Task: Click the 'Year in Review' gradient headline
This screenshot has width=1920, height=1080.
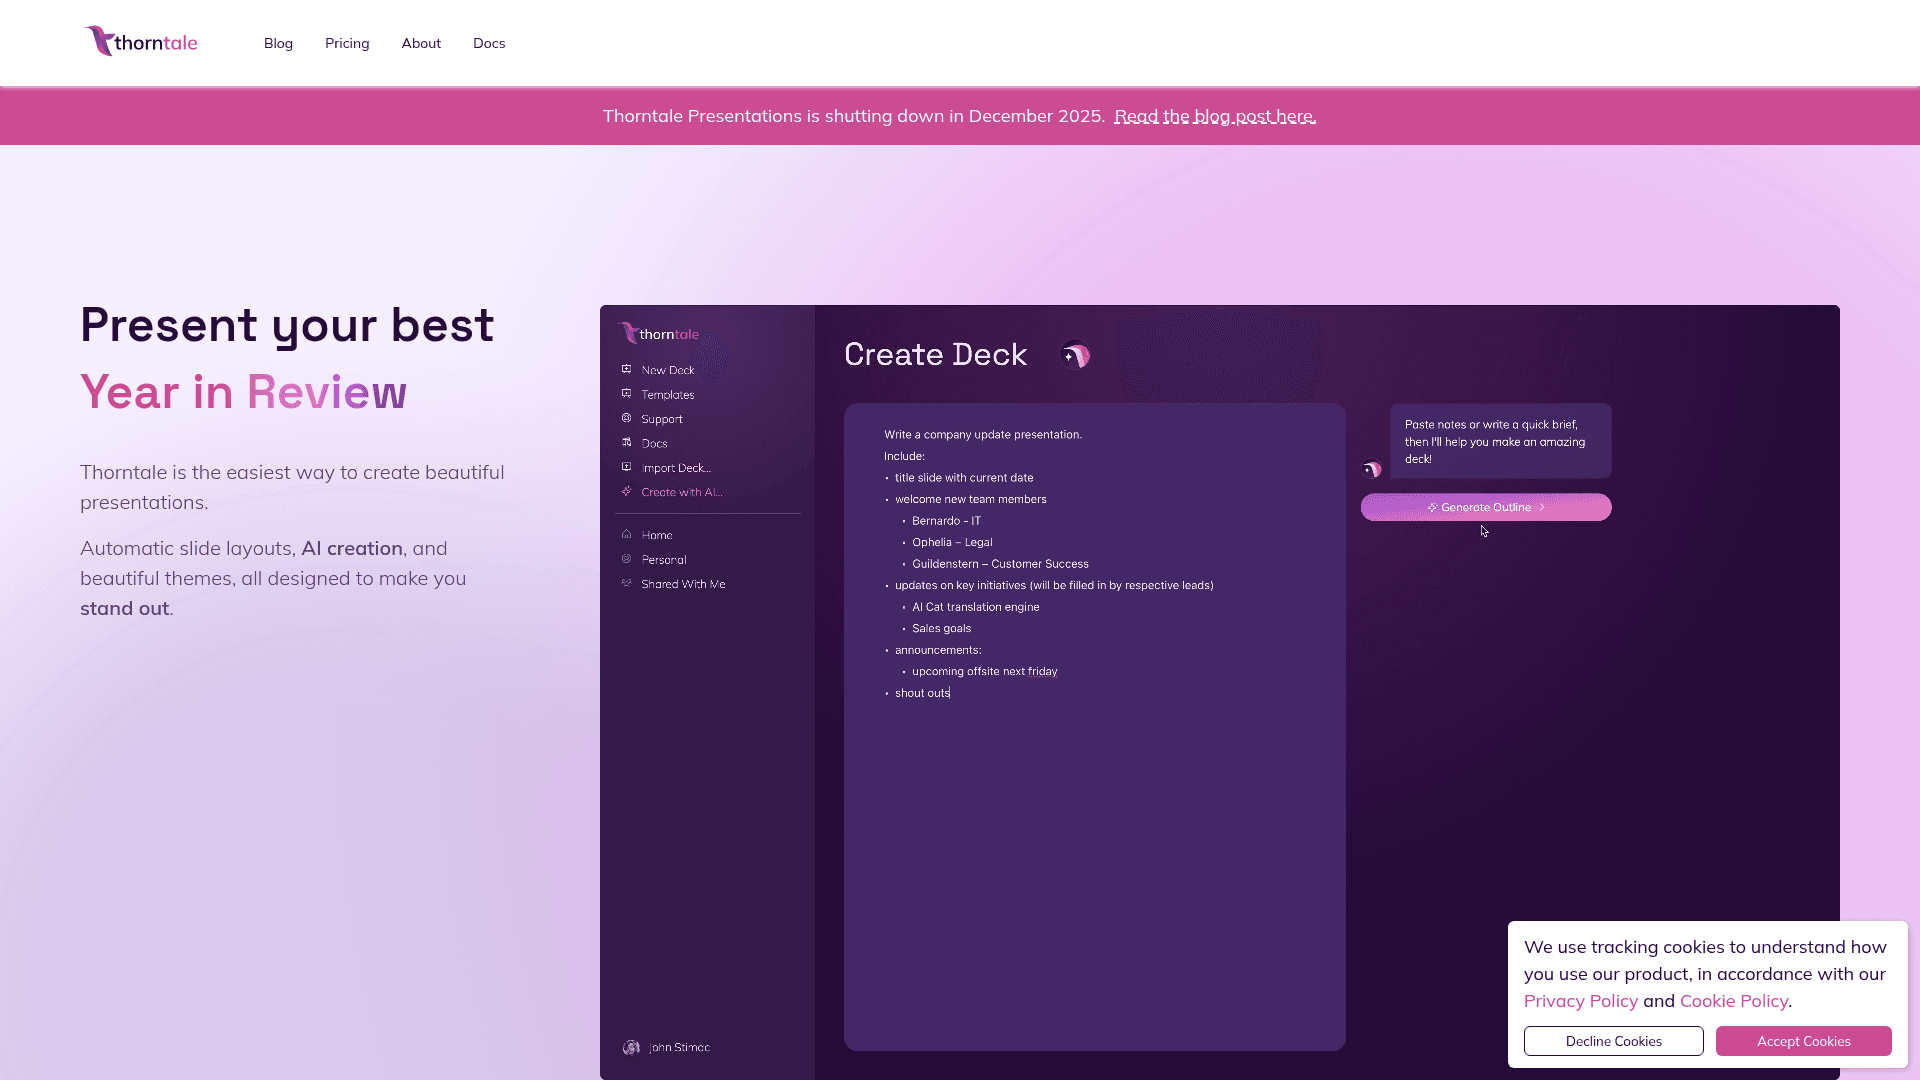Action: tap(244, 392)
